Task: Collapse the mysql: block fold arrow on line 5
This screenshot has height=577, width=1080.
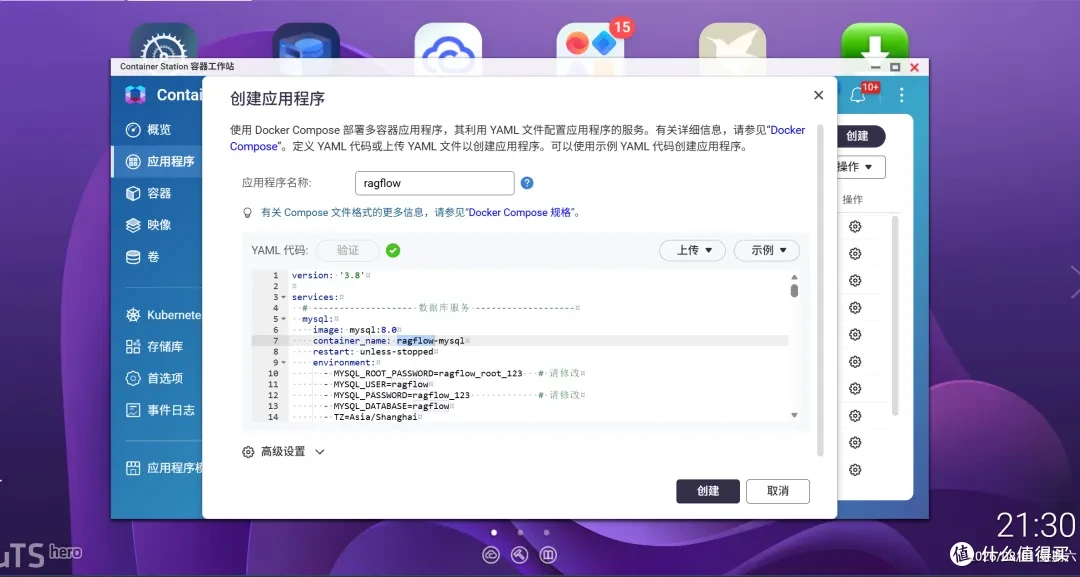Action: [284, 319]
